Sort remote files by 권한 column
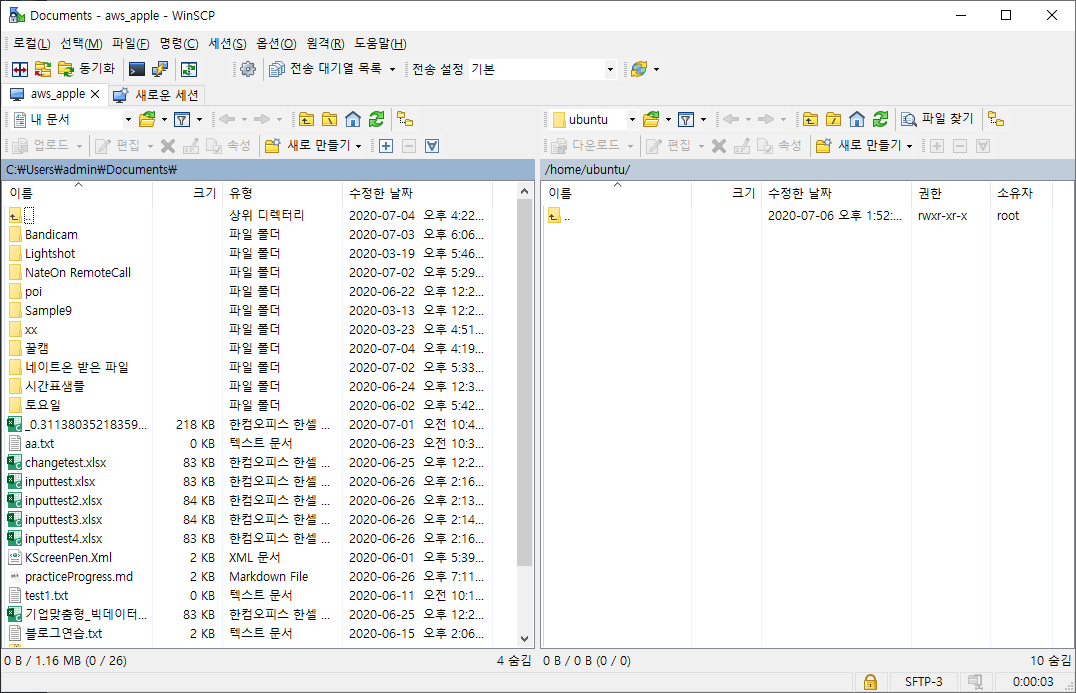 pos(951,193)
